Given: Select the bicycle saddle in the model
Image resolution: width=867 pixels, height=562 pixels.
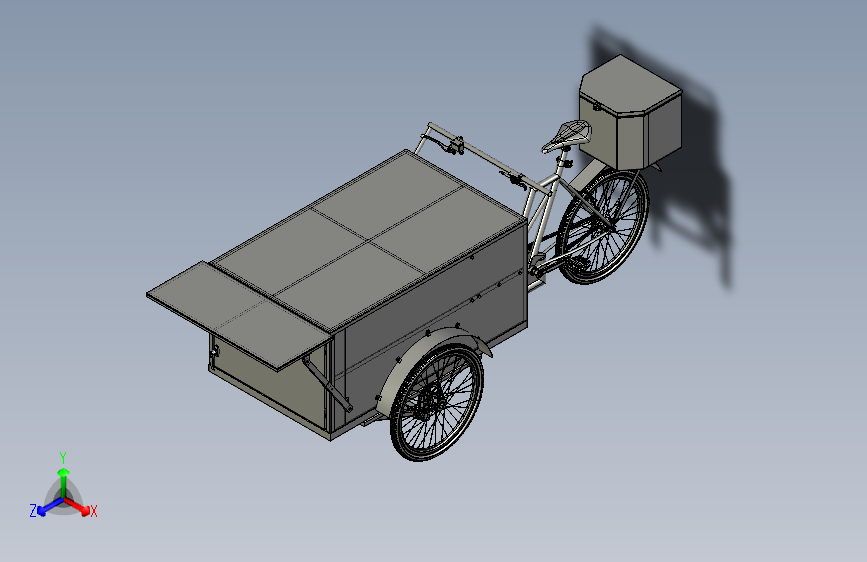Looking at the screenshot, I should click(567, 136).
